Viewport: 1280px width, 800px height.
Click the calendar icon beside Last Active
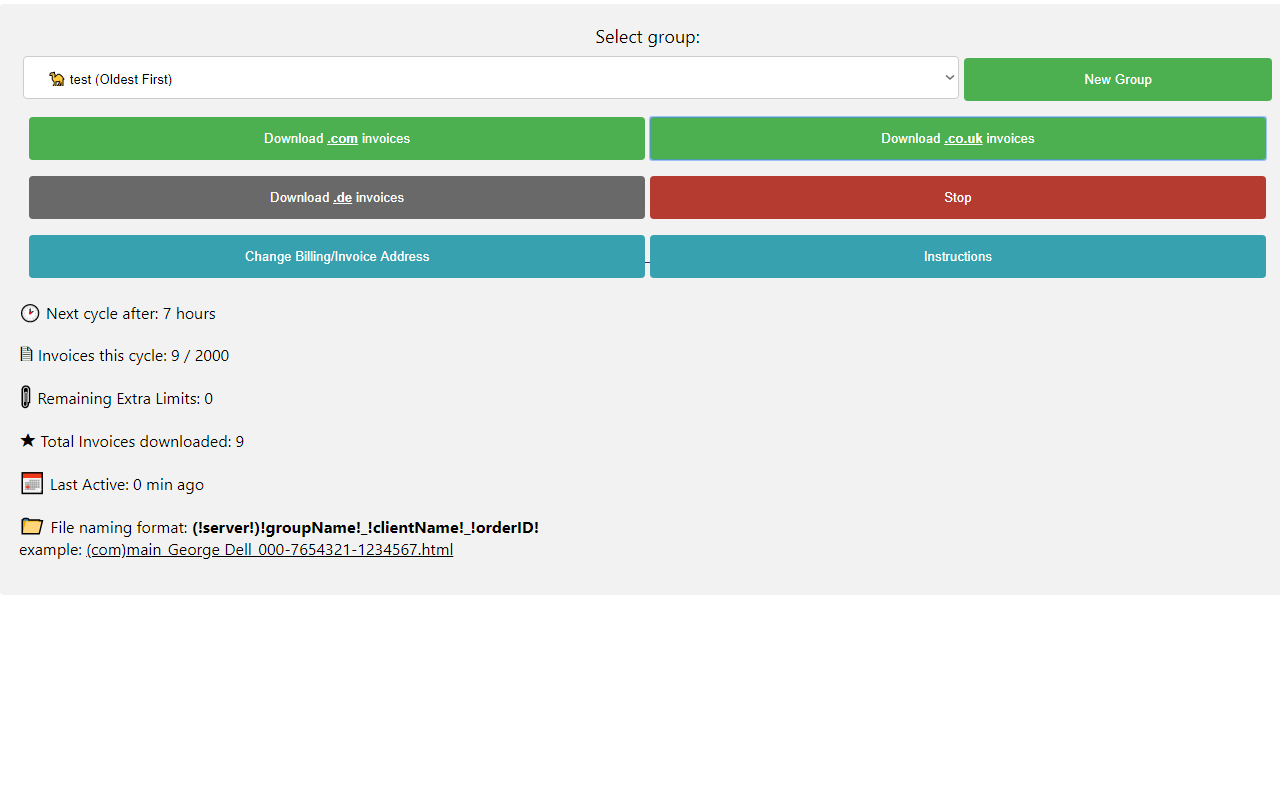(x=32, y=483)
